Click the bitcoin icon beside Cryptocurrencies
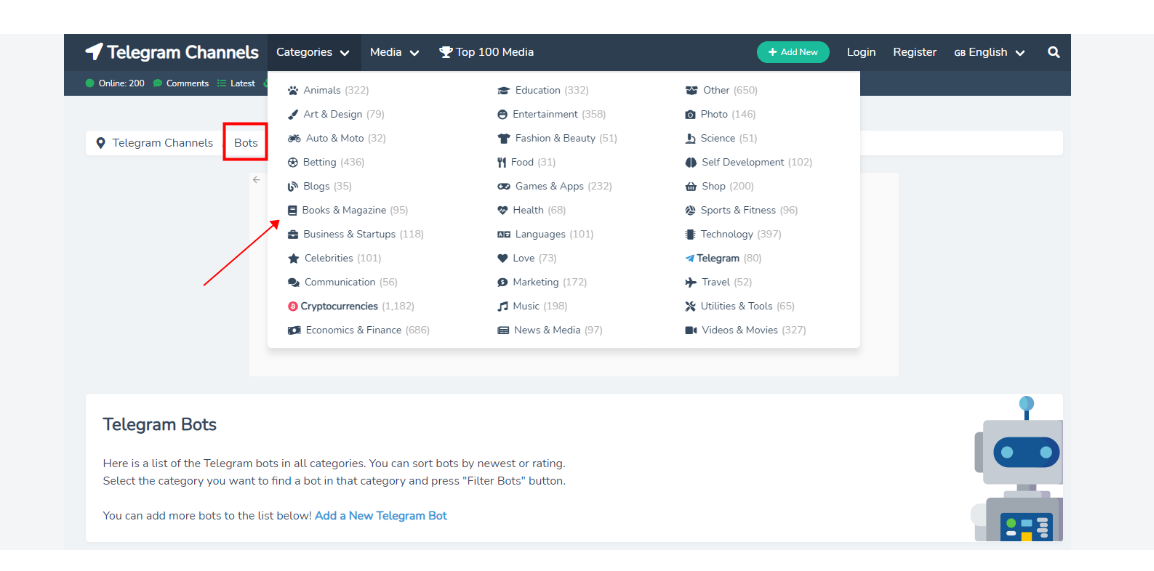Screen dimensions: 1154x571 point(293,306)
